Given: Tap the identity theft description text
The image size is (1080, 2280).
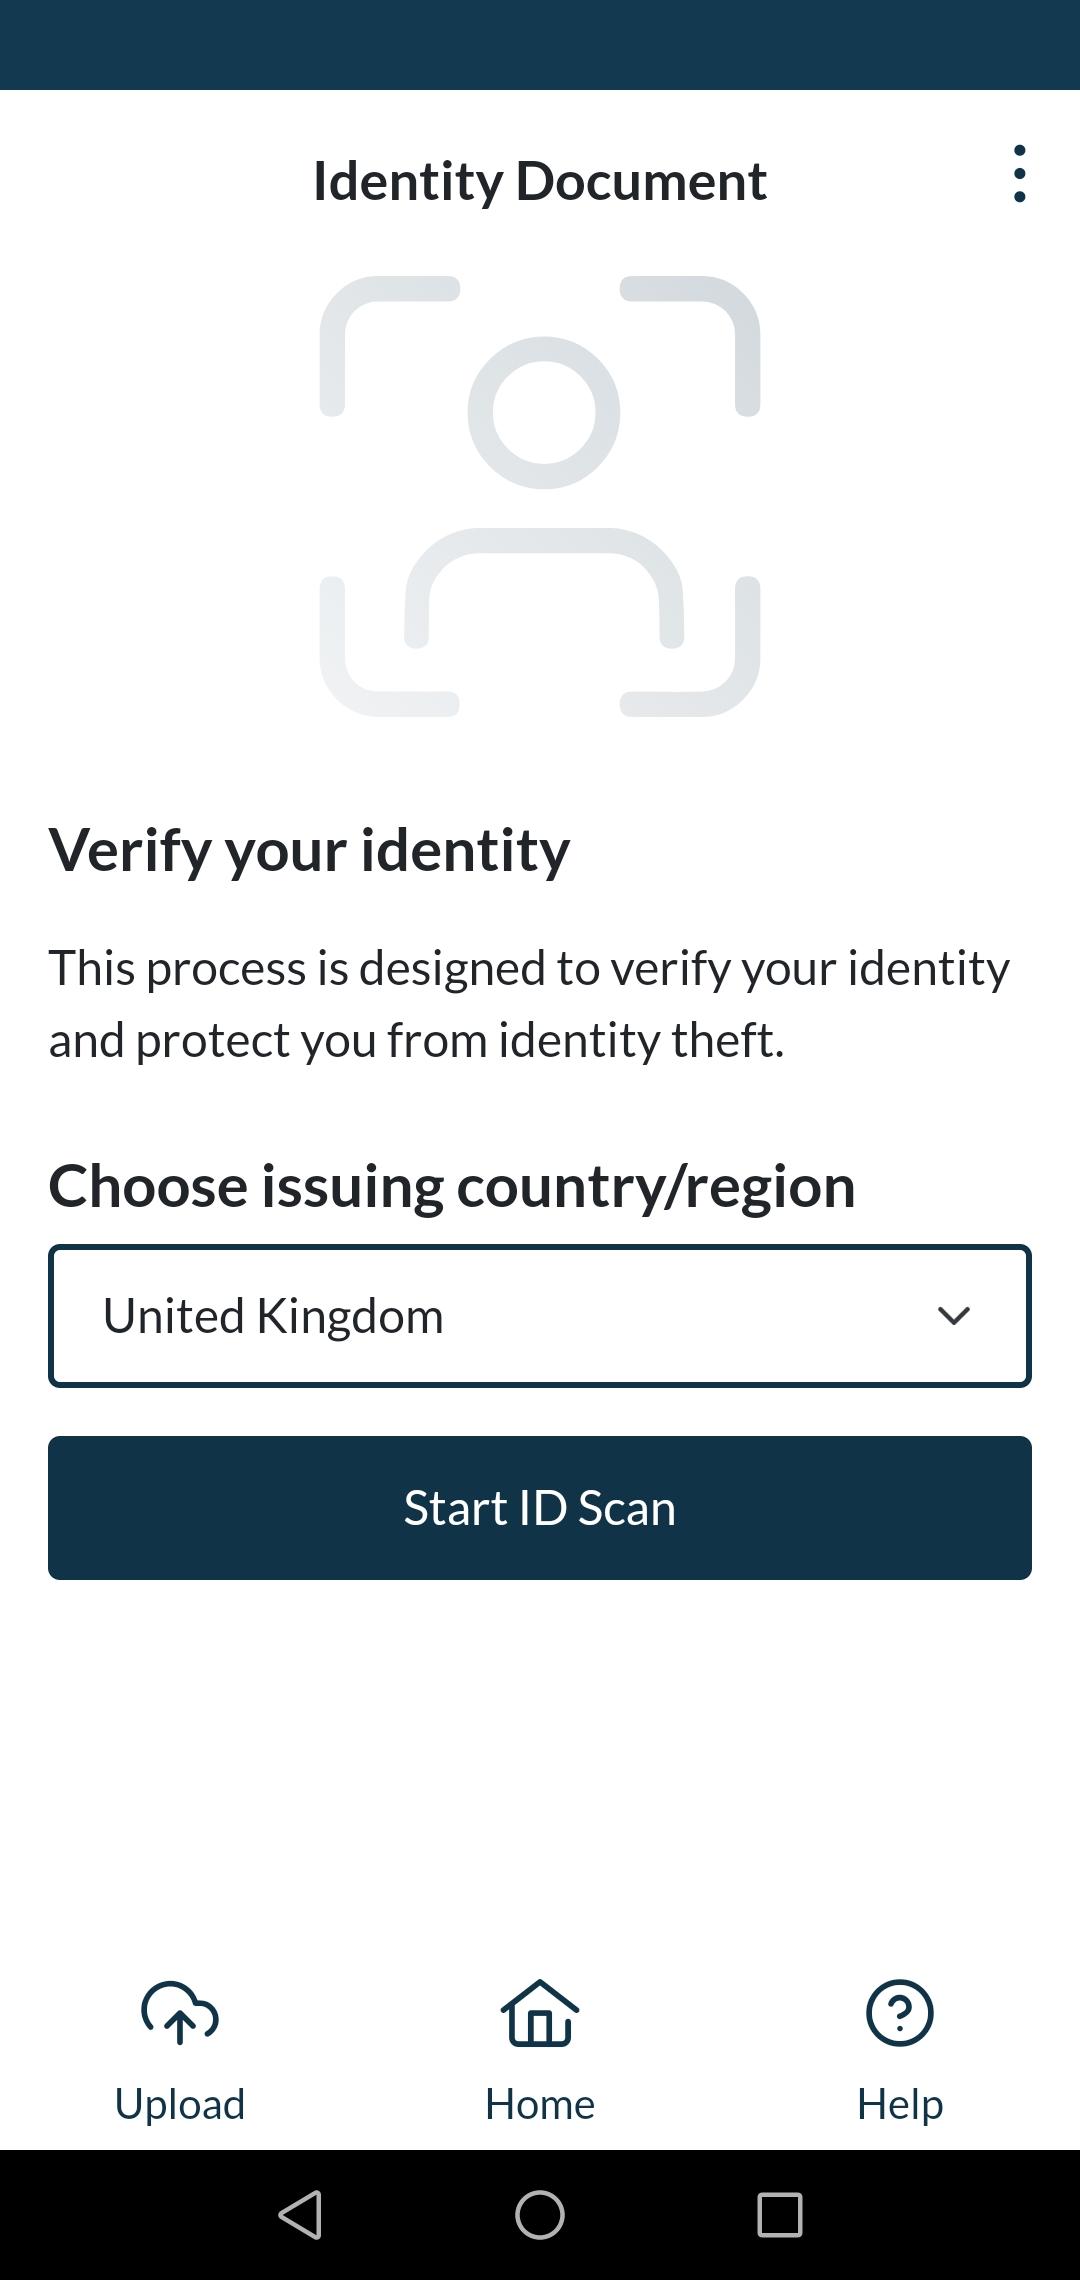Looking at the screenshot, I should (x=530, y=1004).
